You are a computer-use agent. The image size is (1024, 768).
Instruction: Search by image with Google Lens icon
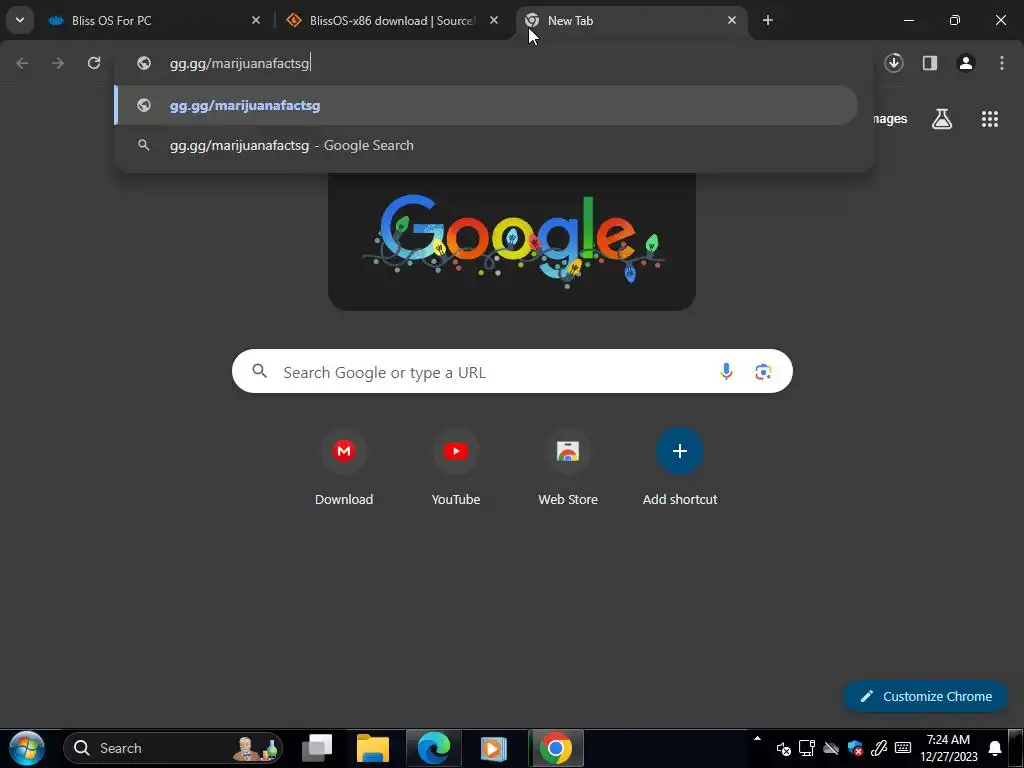pyautogui.click(x=763, y=372)
